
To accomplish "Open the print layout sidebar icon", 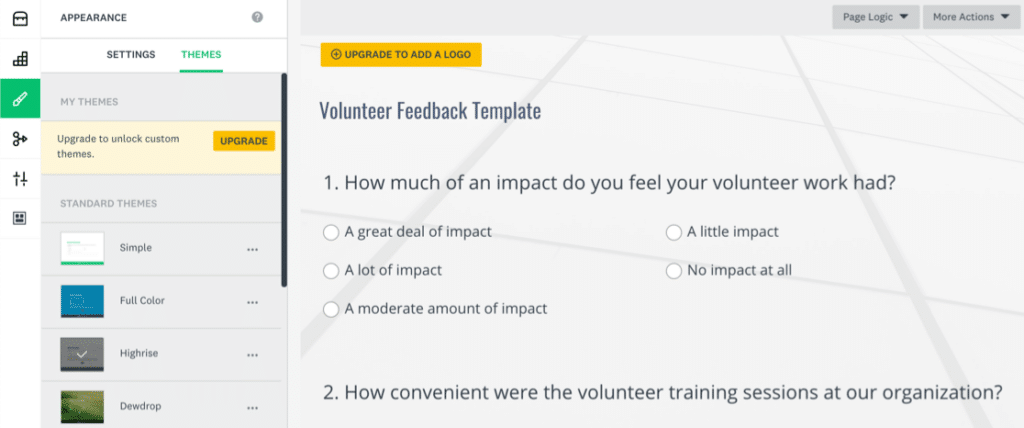I will click(x=20, y=218).
